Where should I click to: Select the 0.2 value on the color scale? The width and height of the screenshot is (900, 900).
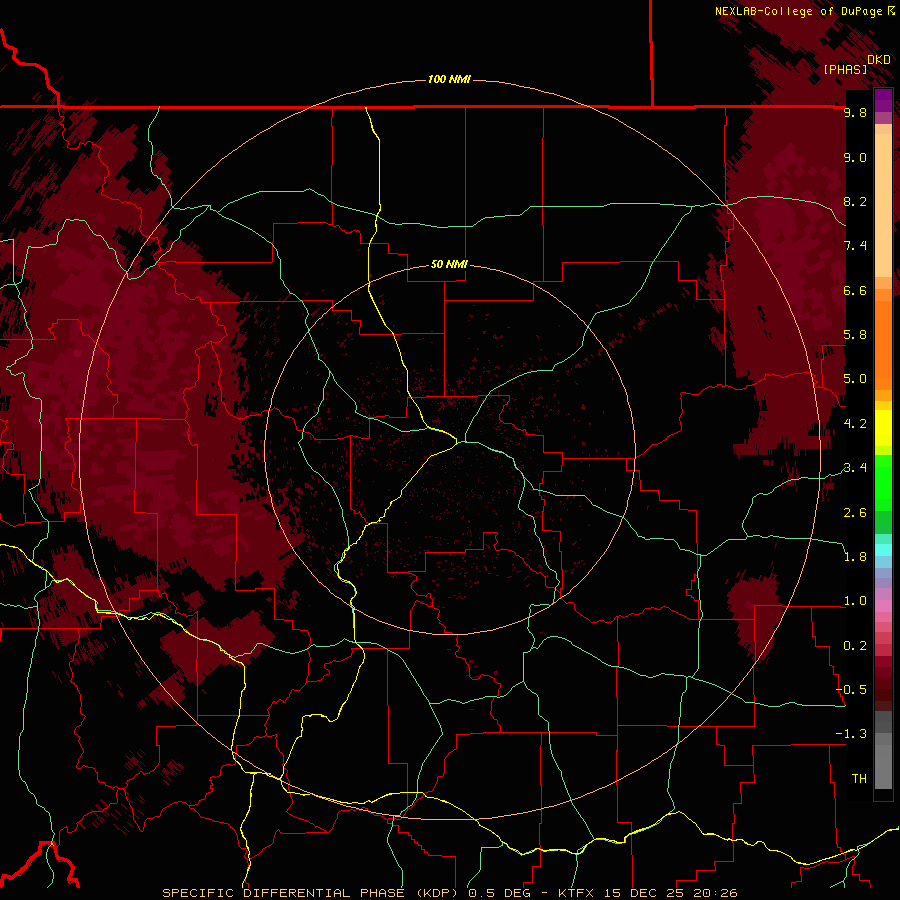pyautogui.click(x=855, y=646)
